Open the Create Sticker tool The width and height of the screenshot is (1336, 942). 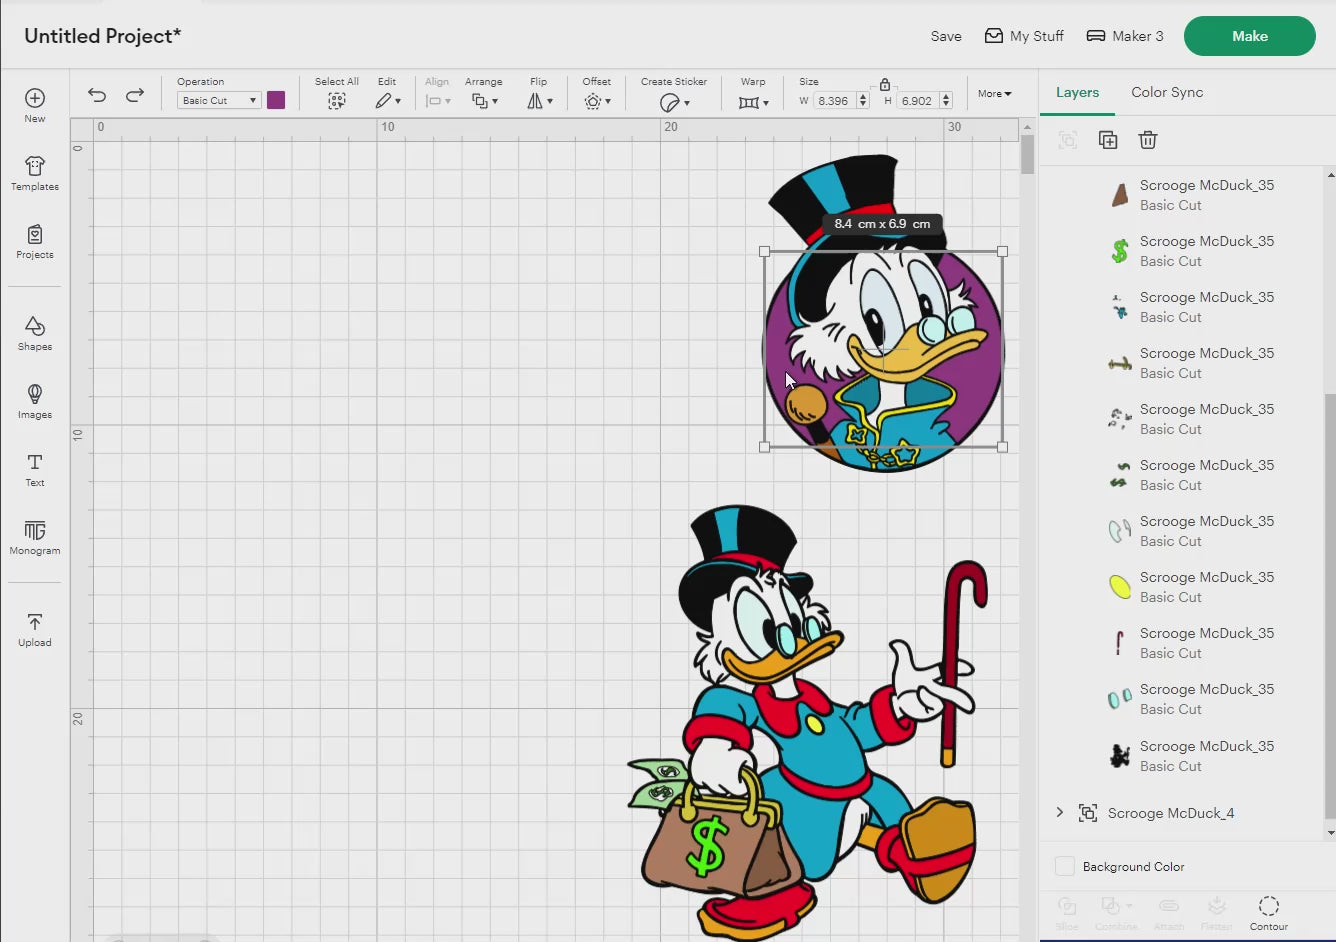pos(674,102)
